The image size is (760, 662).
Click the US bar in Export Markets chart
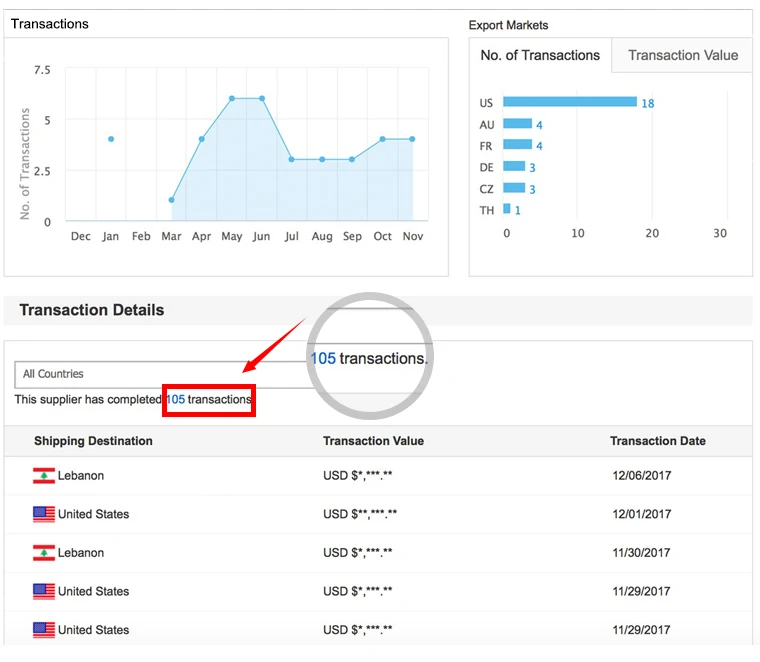point(569,102)
